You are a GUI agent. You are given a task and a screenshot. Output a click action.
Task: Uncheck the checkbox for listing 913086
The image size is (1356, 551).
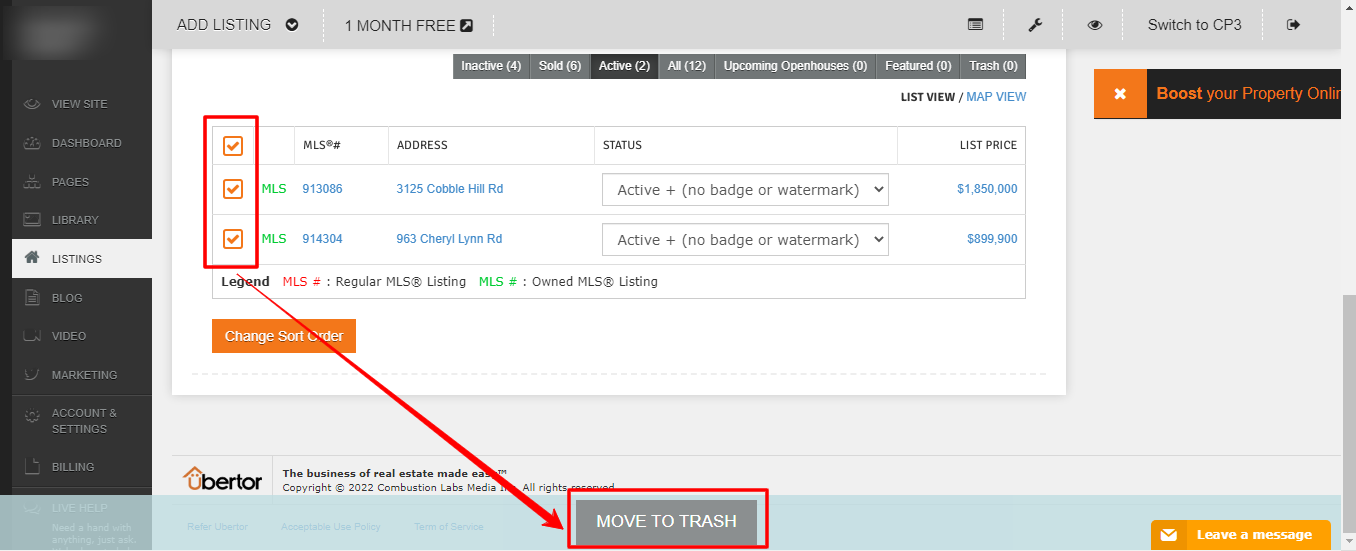pyautogui.click(x=232, y=189)
